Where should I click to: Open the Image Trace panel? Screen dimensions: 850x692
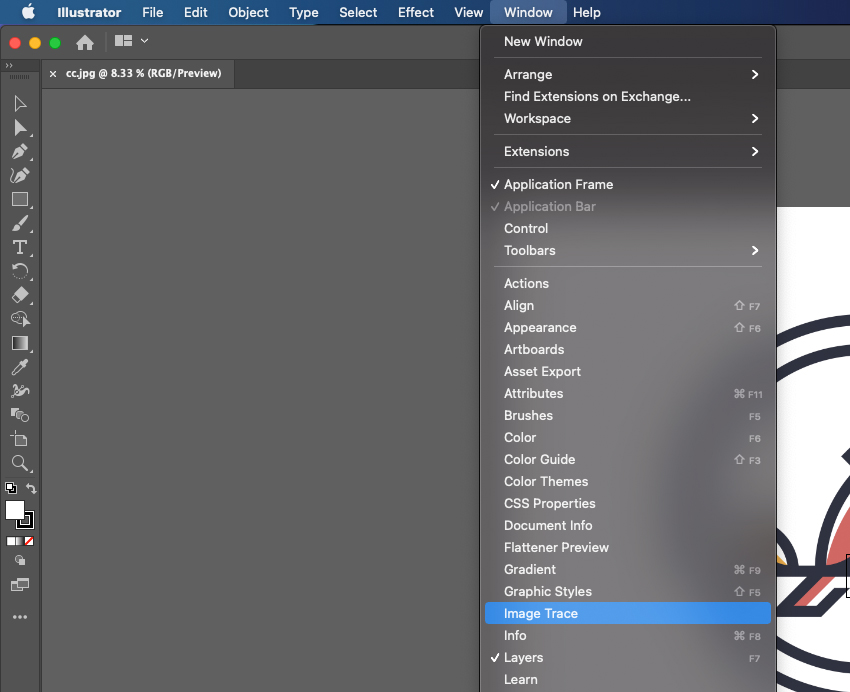(x=540, y=613)
